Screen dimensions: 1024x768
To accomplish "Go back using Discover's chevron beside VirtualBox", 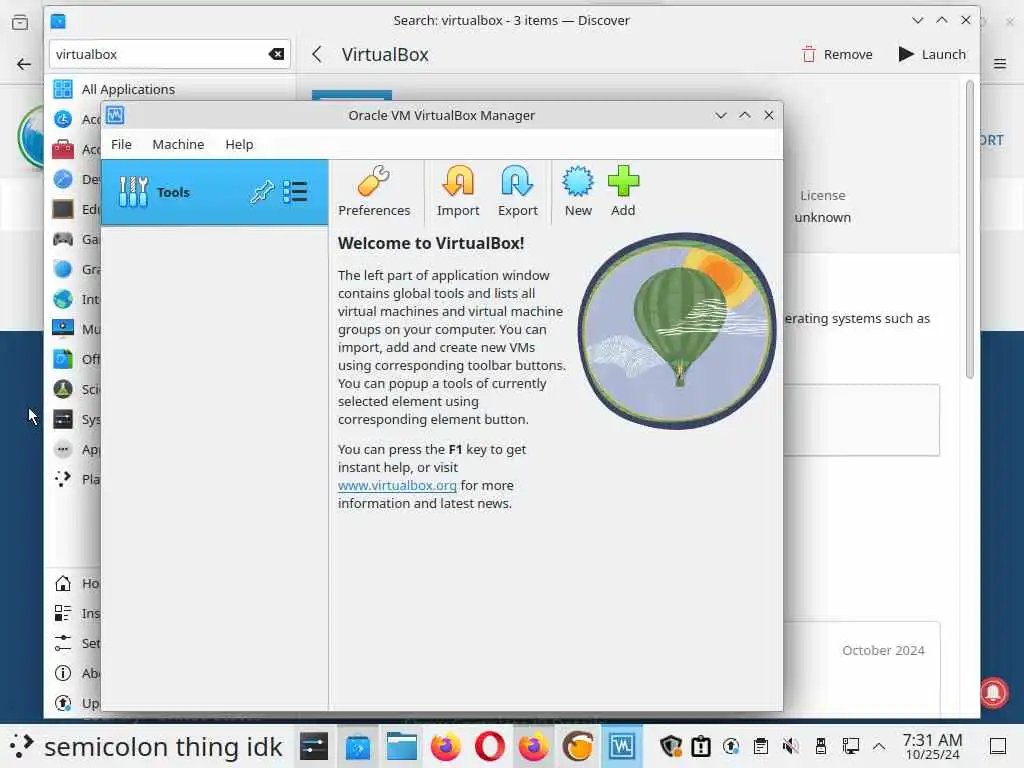I will tap(317, 54).
